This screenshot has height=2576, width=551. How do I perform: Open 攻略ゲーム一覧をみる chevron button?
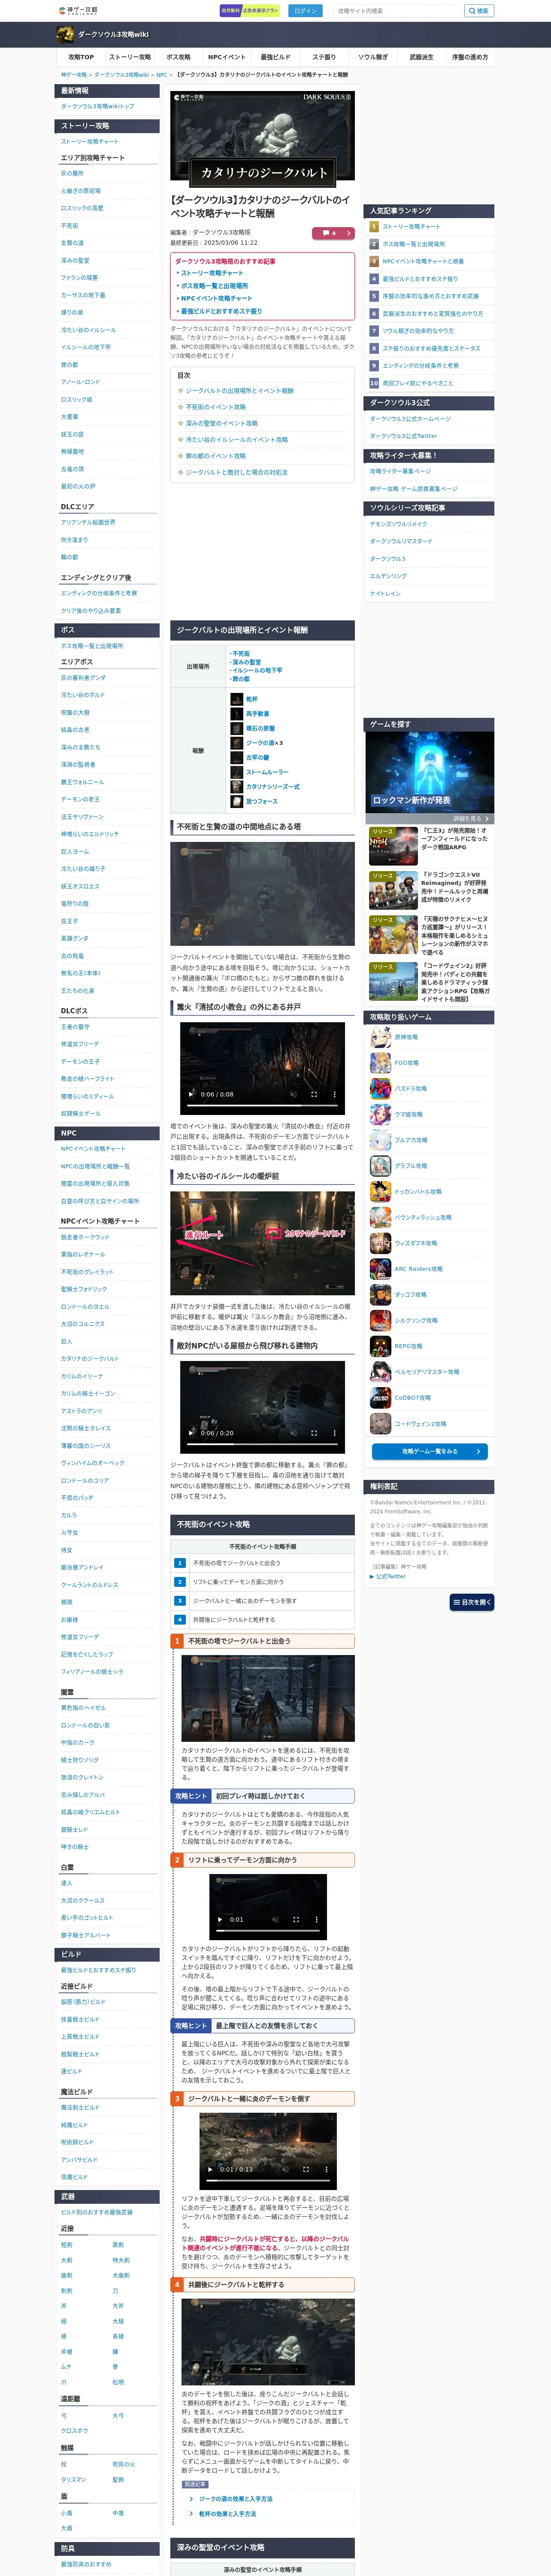[x=430, y=1451]
